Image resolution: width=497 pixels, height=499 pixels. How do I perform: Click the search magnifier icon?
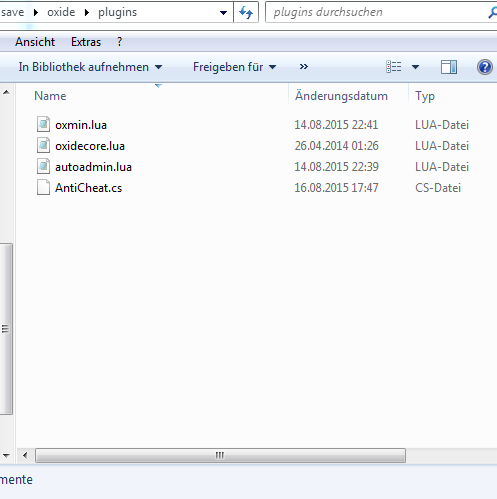pos(492,13)
